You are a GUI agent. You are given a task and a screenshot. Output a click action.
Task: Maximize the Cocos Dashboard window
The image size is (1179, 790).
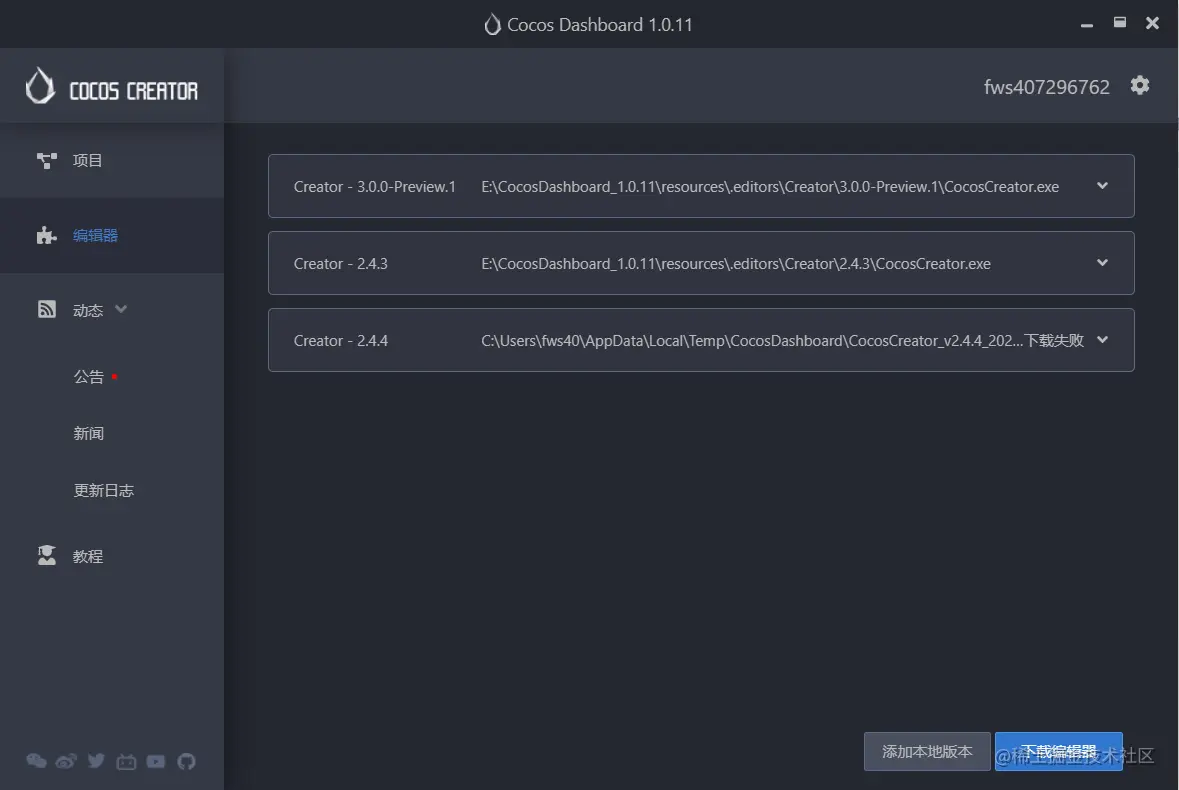[x=1120, y=23]
